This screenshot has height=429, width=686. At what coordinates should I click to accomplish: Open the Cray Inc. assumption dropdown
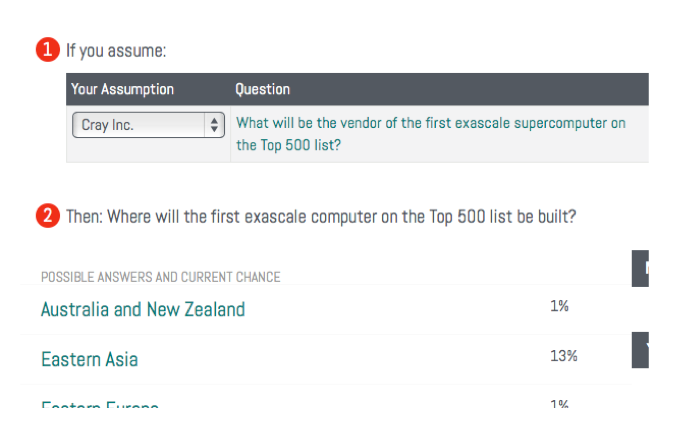[148, 125]
